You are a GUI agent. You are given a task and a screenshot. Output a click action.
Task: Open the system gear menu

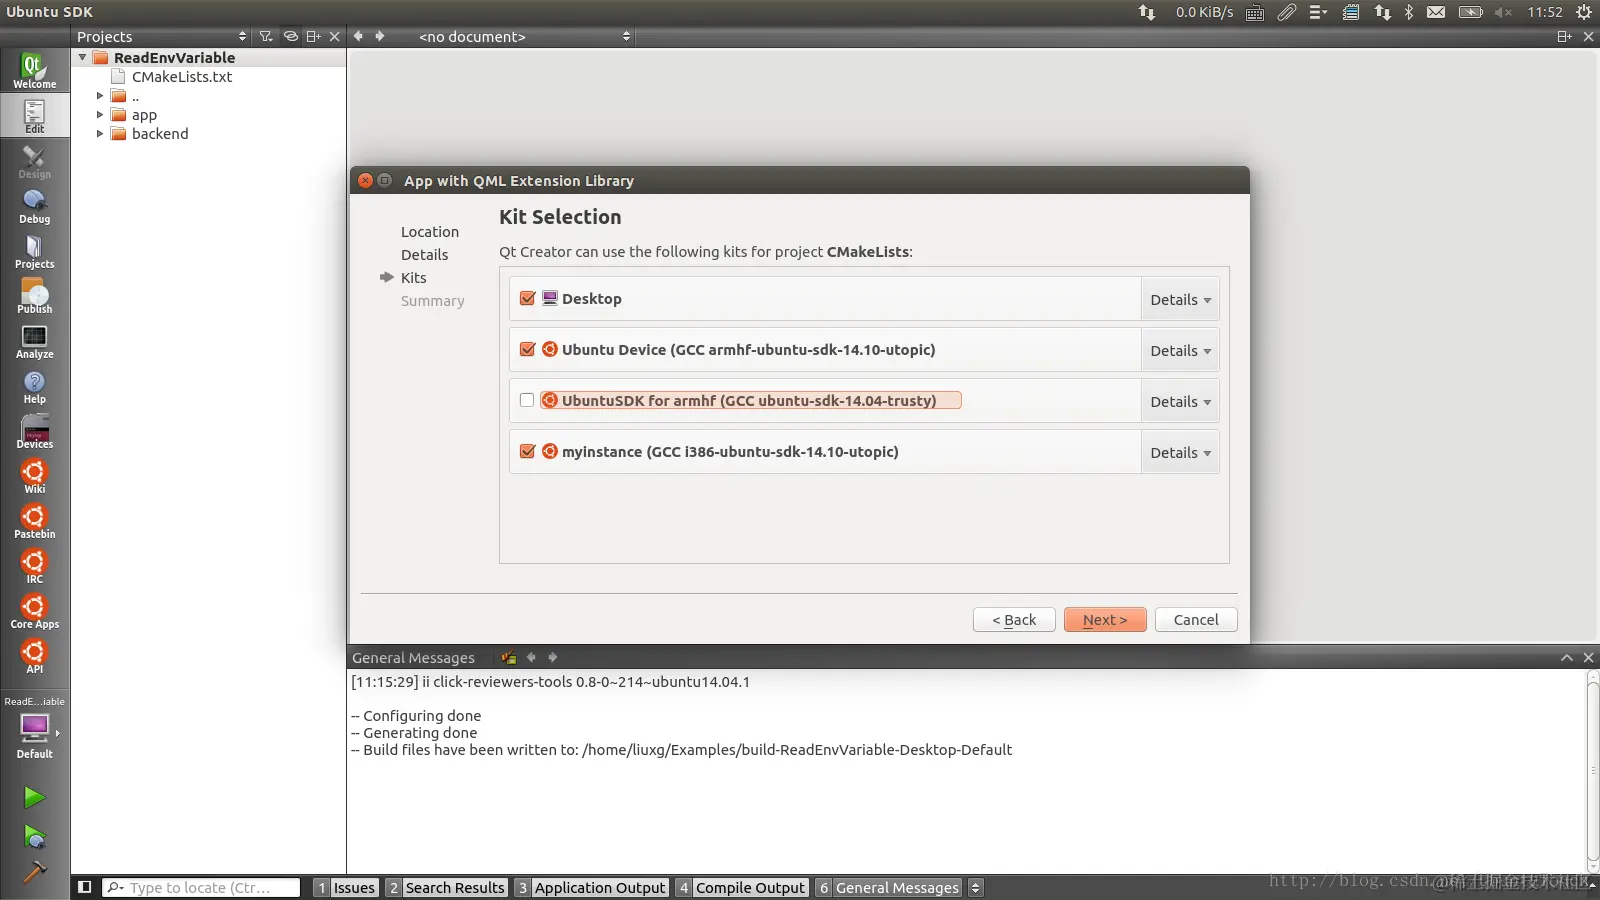pos(1584,12)
